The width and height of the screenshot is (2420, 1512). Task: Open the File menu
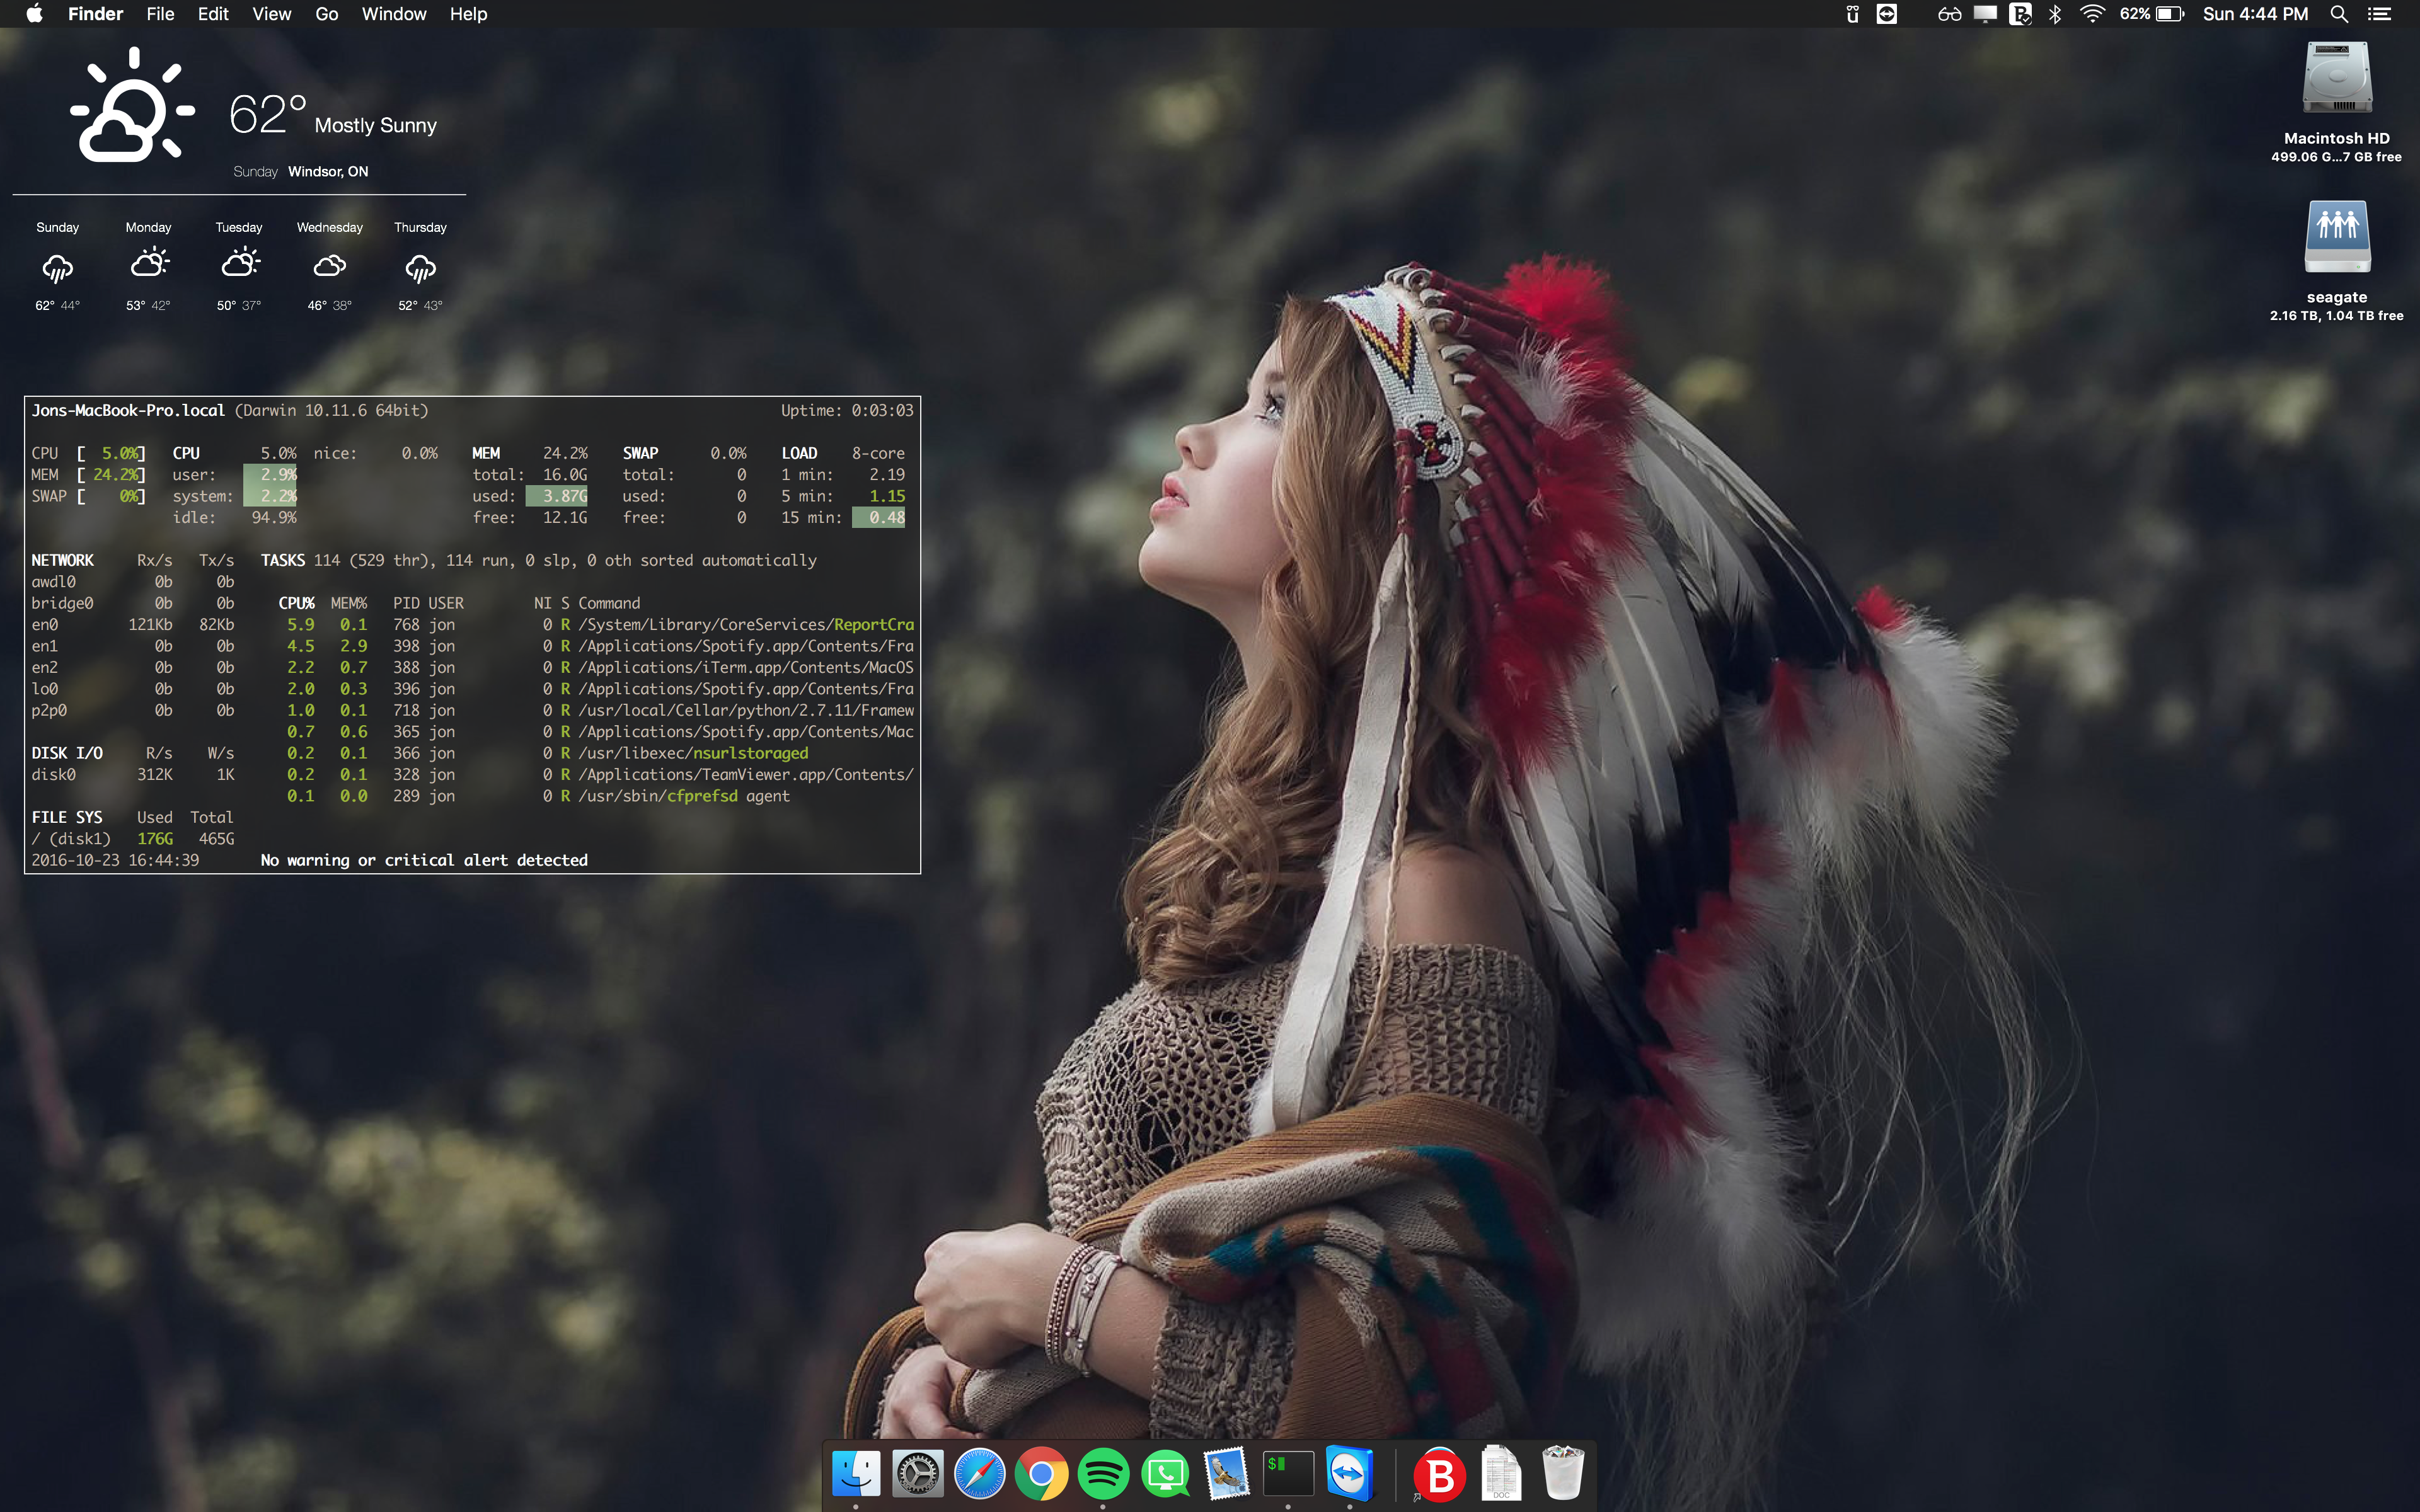tap(160, 14)
